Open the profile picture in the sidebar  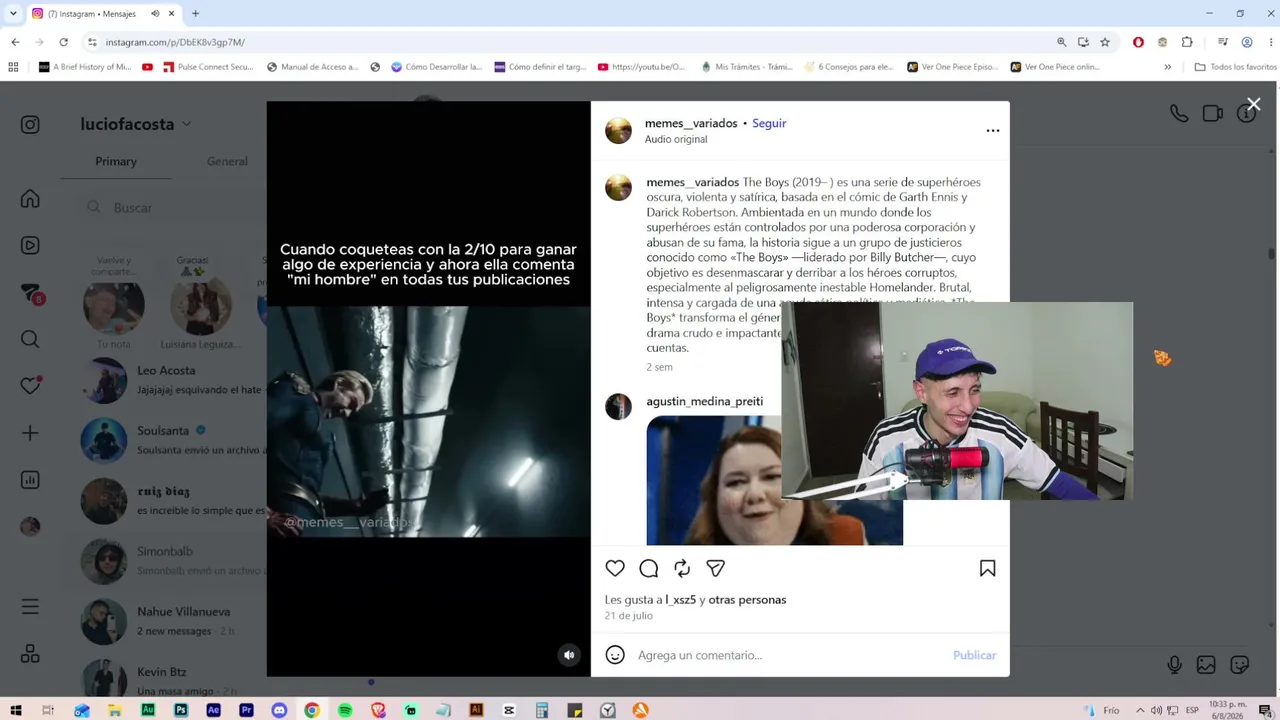tap(30, 526)
